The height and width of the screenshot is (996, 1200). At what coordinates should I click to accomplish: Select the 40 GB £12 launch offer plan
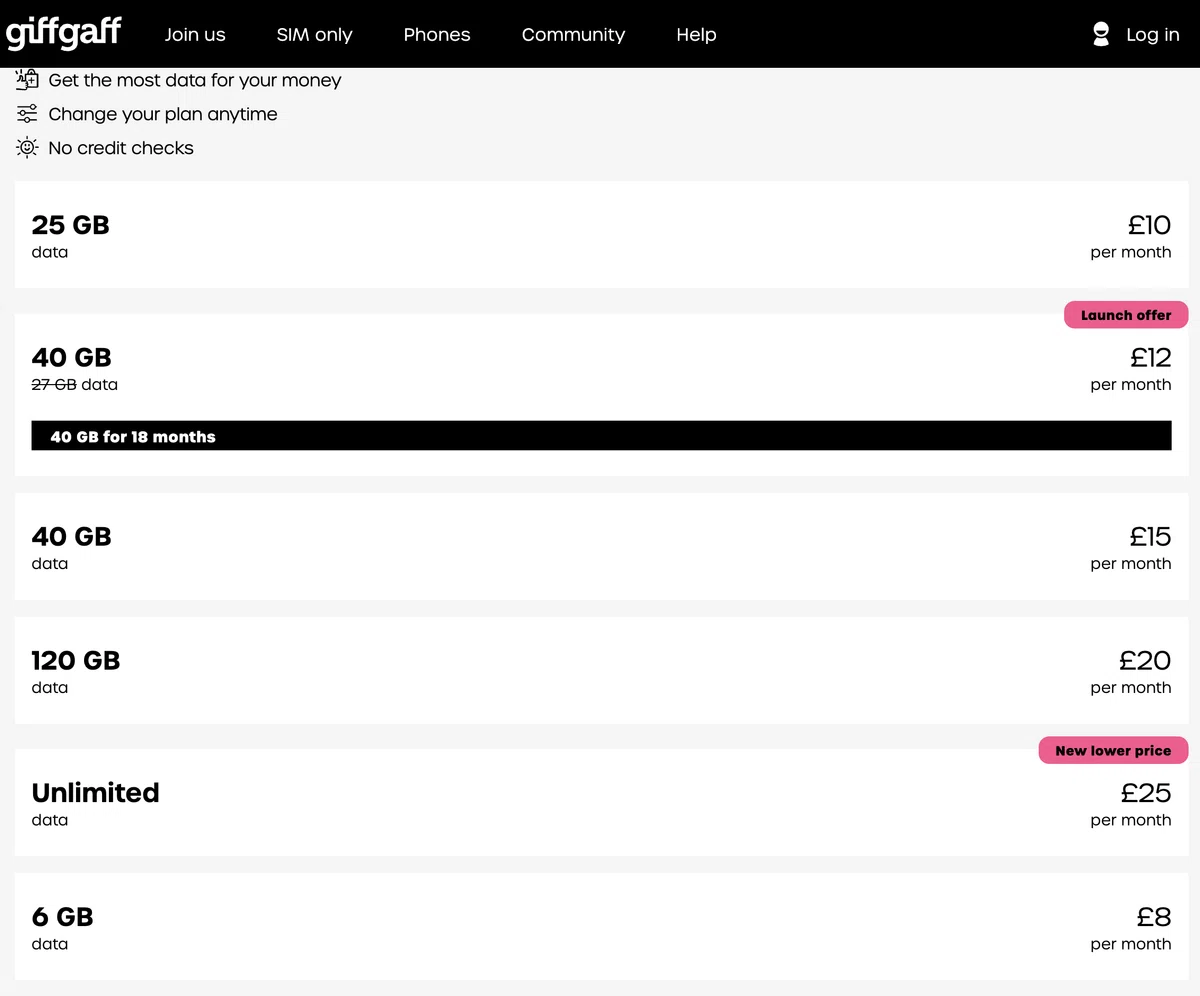(601, 395)
